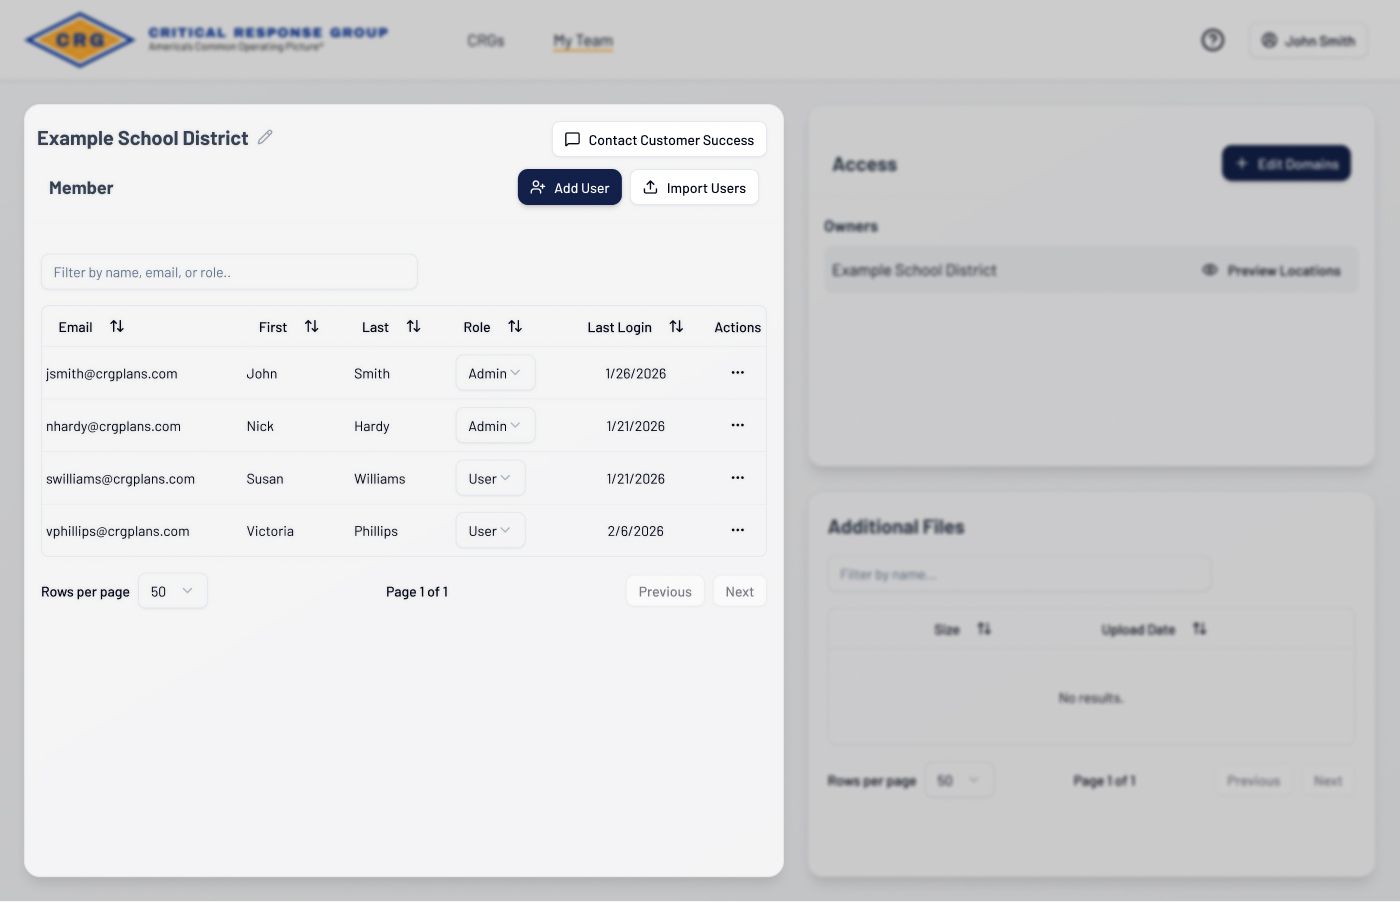This screenshot has width=1400, height=902.
Task: Open the role dropdown for Nick Hardy
Action: (x=495, y=426)
